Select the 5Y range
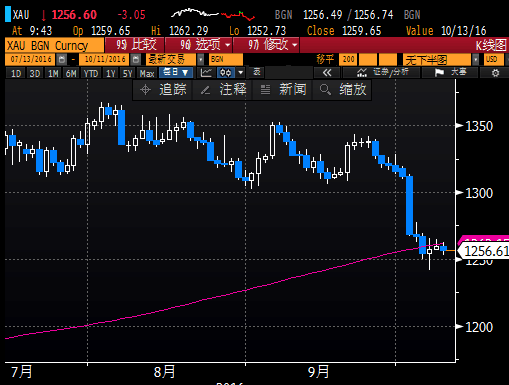 click(127, 73)
